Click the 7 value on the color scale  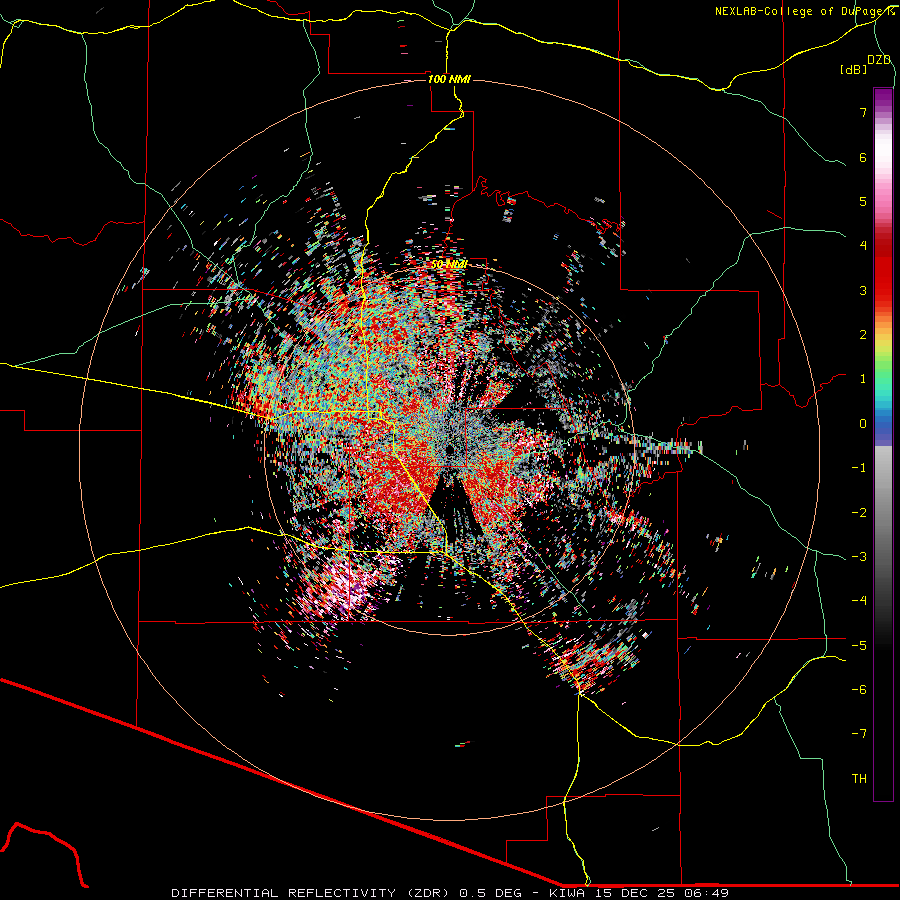863,112
